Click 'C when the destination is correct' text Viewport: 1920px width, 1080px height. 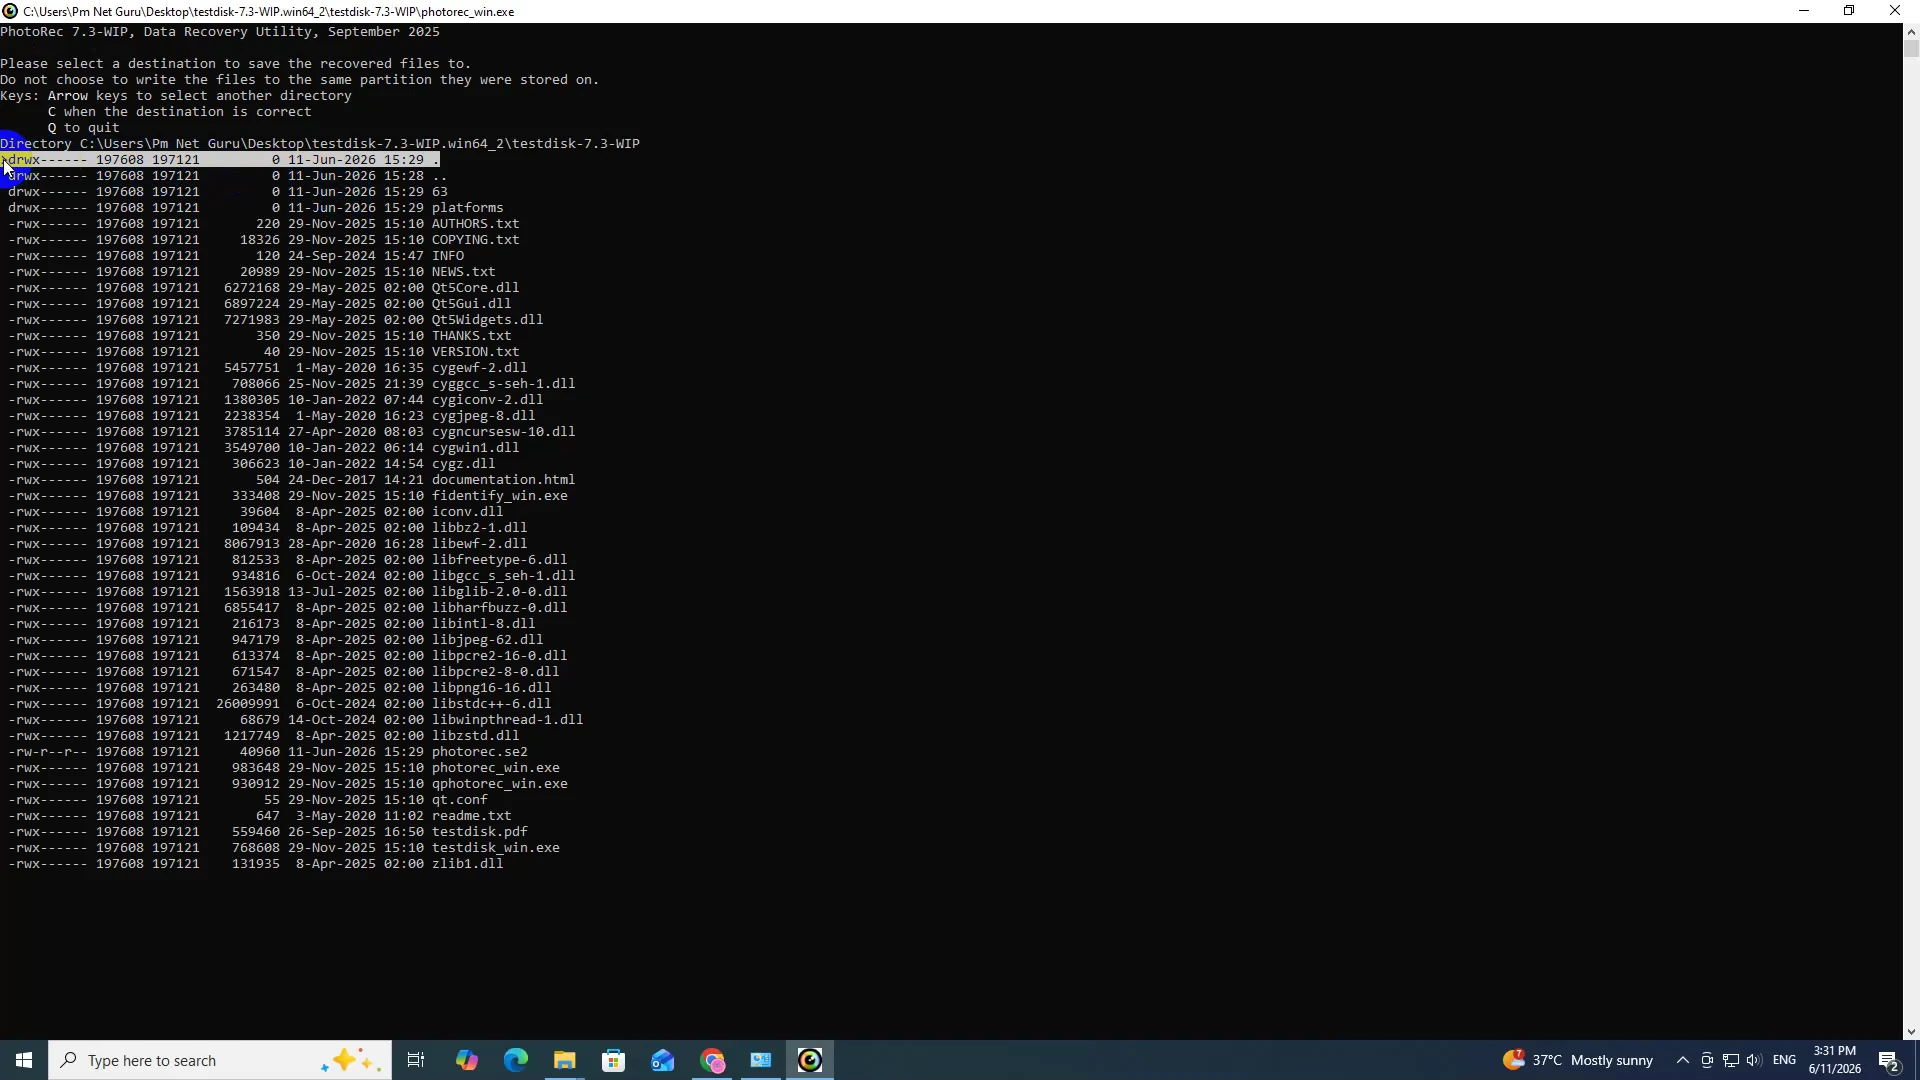click(180, 112)
